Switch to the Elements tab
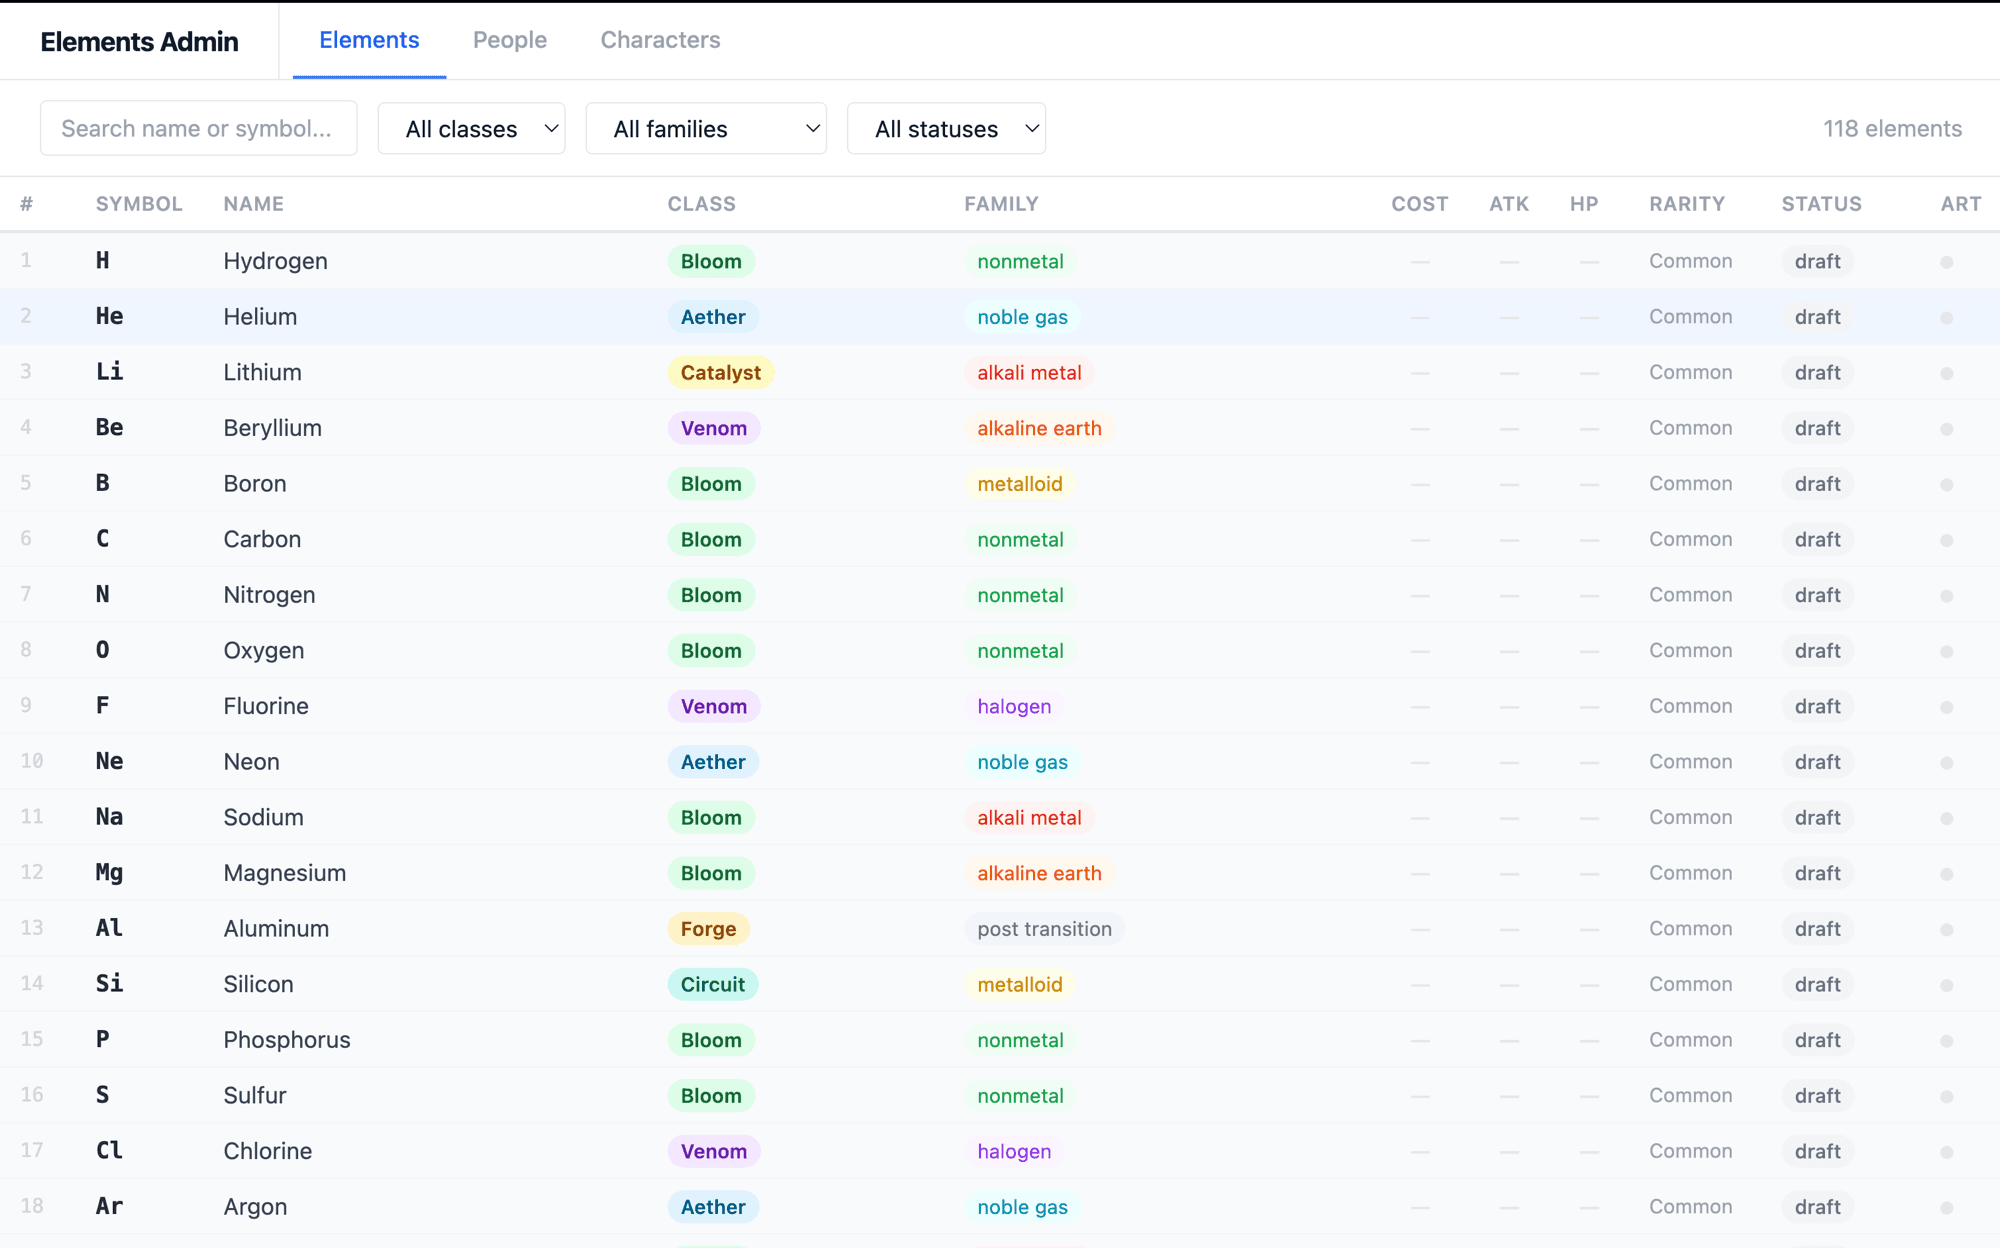 tap(369, 40)
